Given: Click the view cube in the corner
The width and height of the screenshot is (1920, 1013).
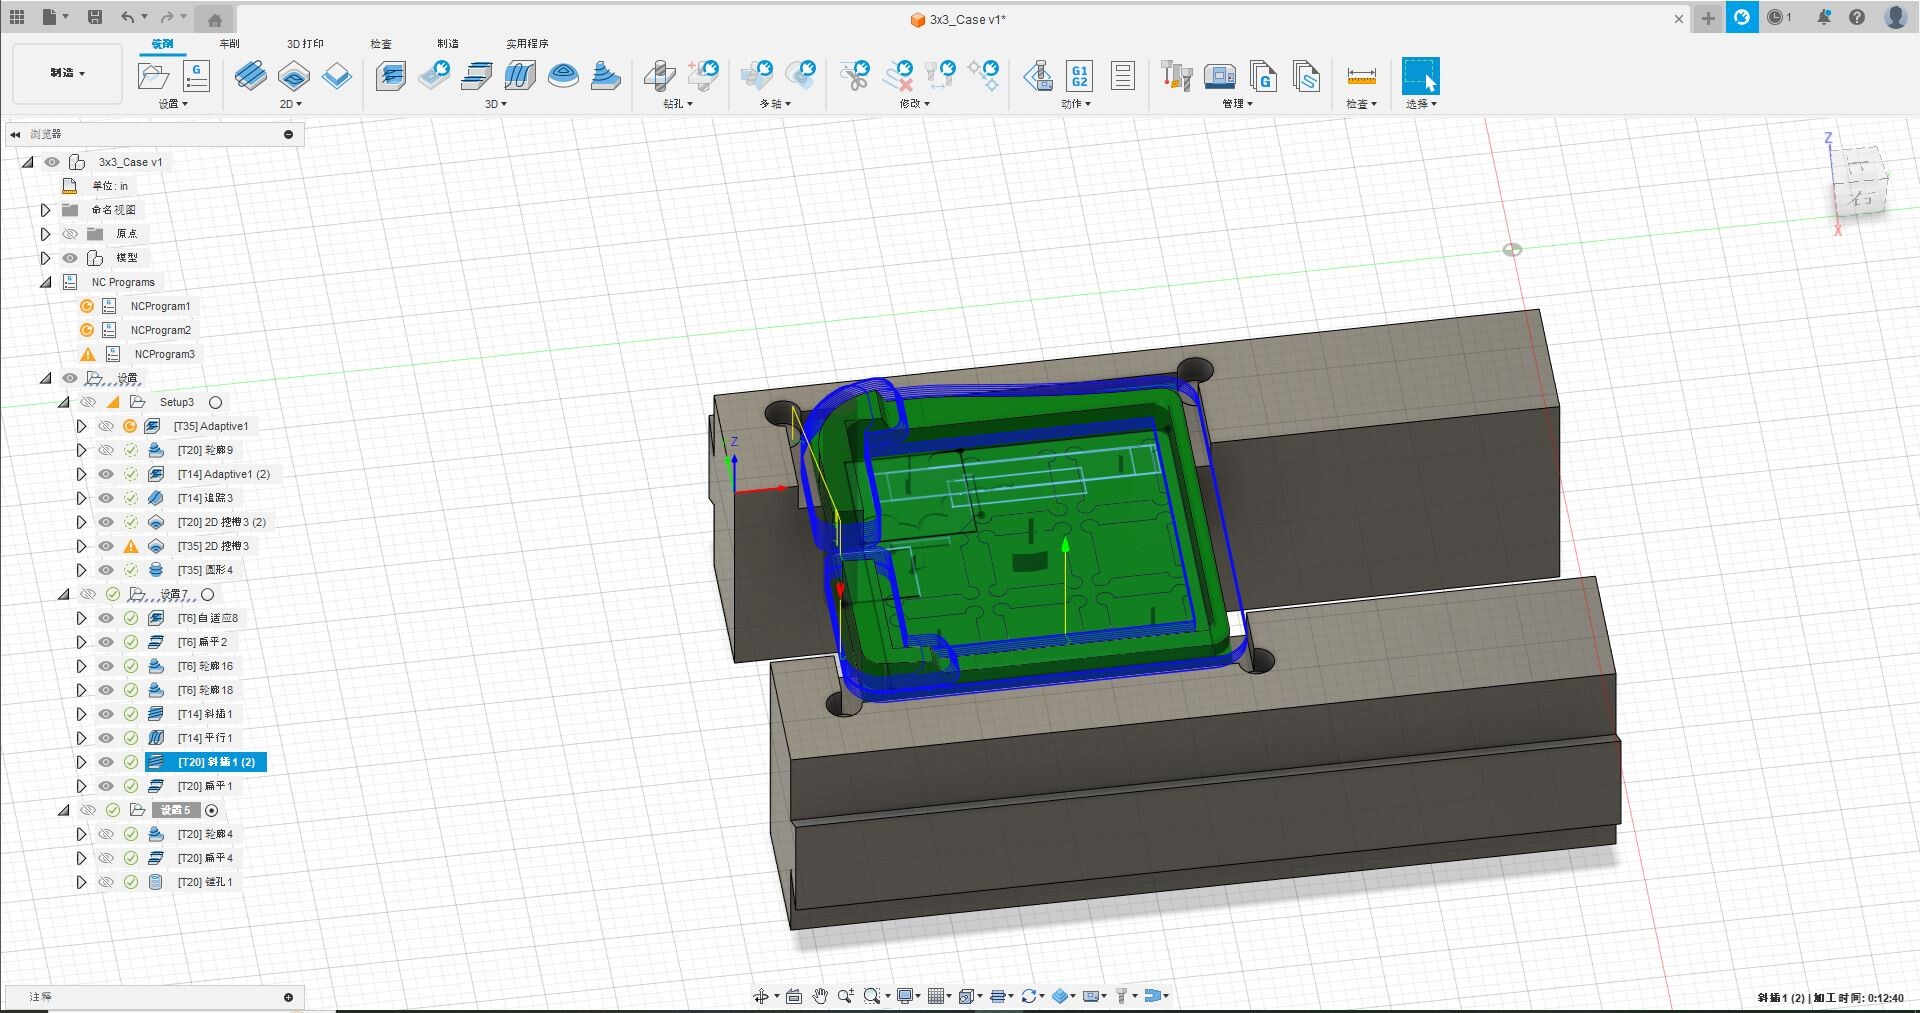Looking at the screenshot, I should [1859, 183].
